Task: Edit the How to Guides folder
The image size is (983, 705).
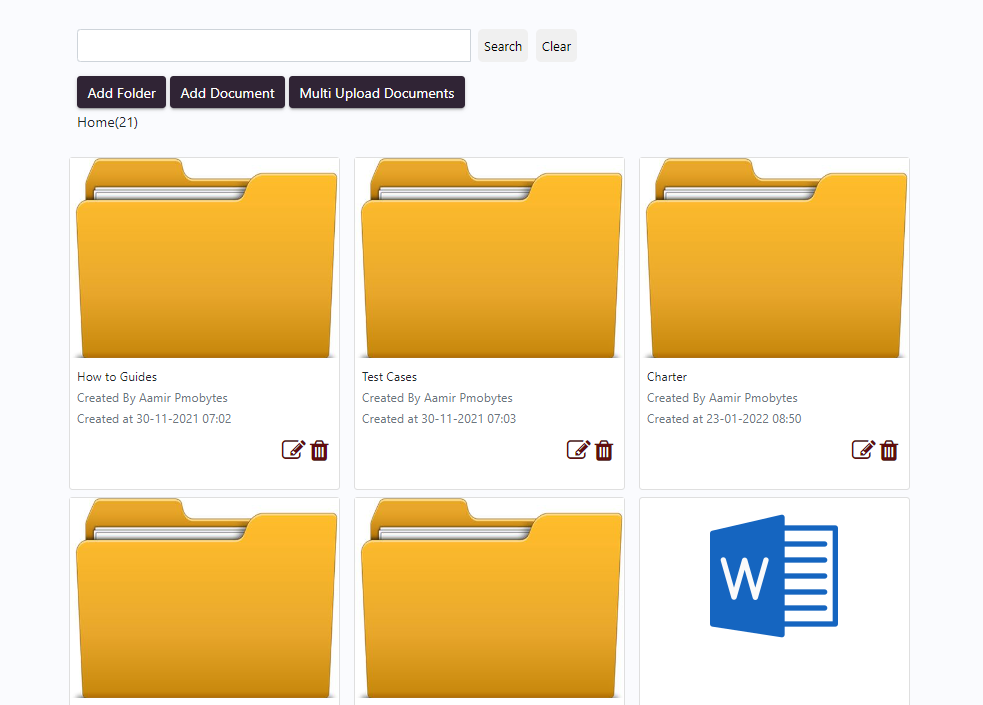Action: pyautogui.click(x=293, y=450)
